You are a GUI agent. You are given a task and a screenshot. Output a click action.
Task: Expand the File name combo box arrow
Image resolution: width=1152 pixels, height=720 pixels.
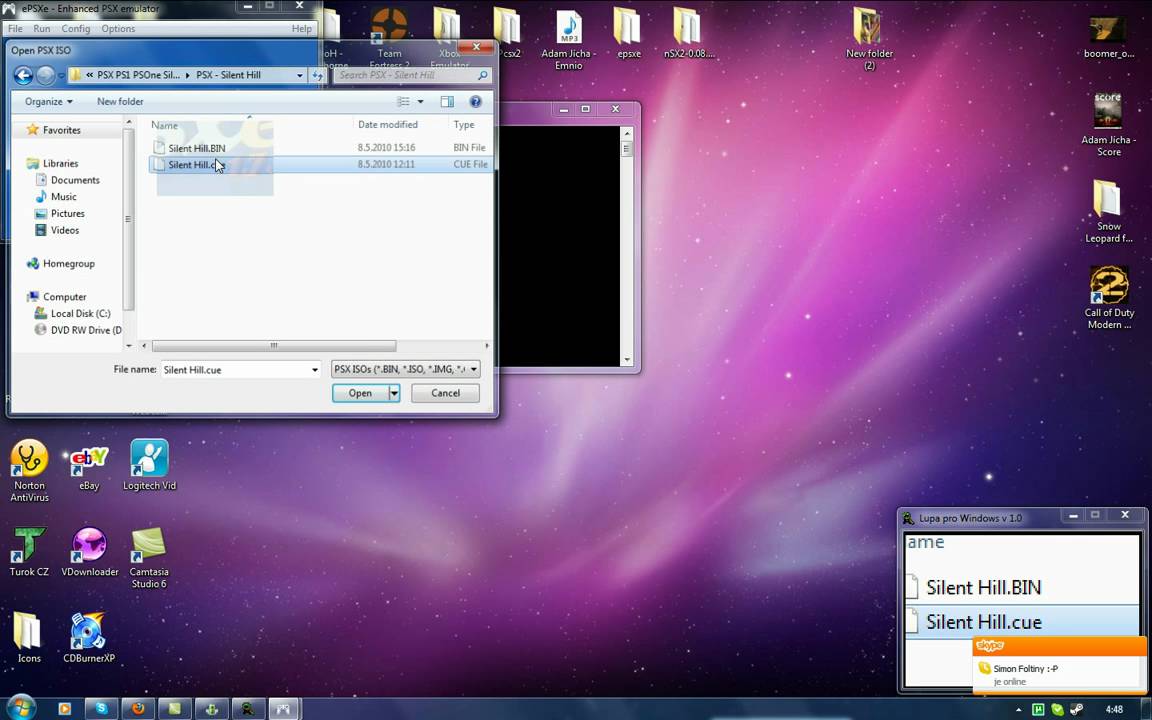coord(314,370)
